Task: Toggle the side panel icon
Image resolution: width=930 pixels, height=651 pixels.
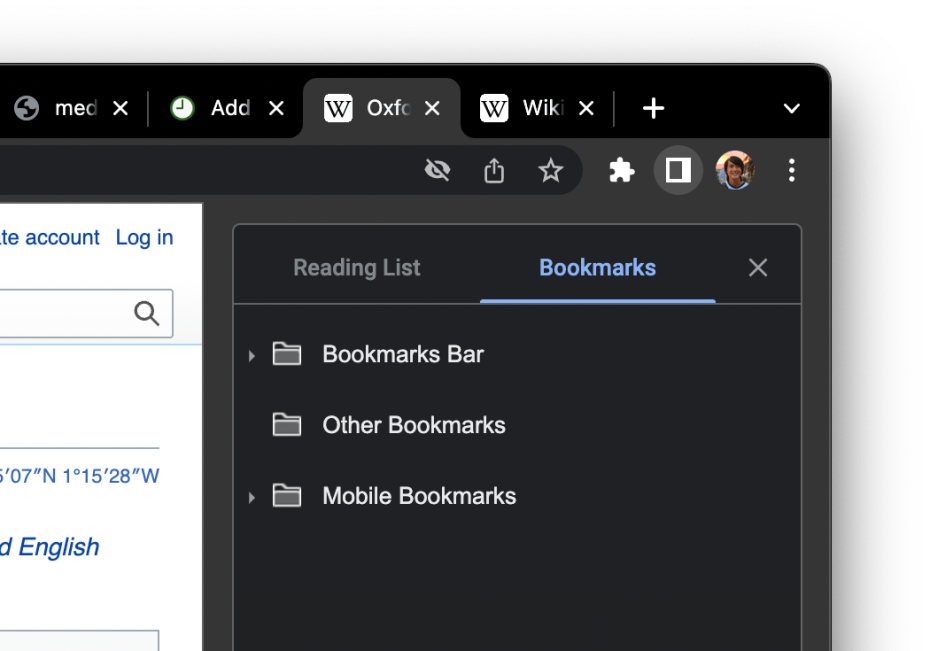Action: click(678, 171)
